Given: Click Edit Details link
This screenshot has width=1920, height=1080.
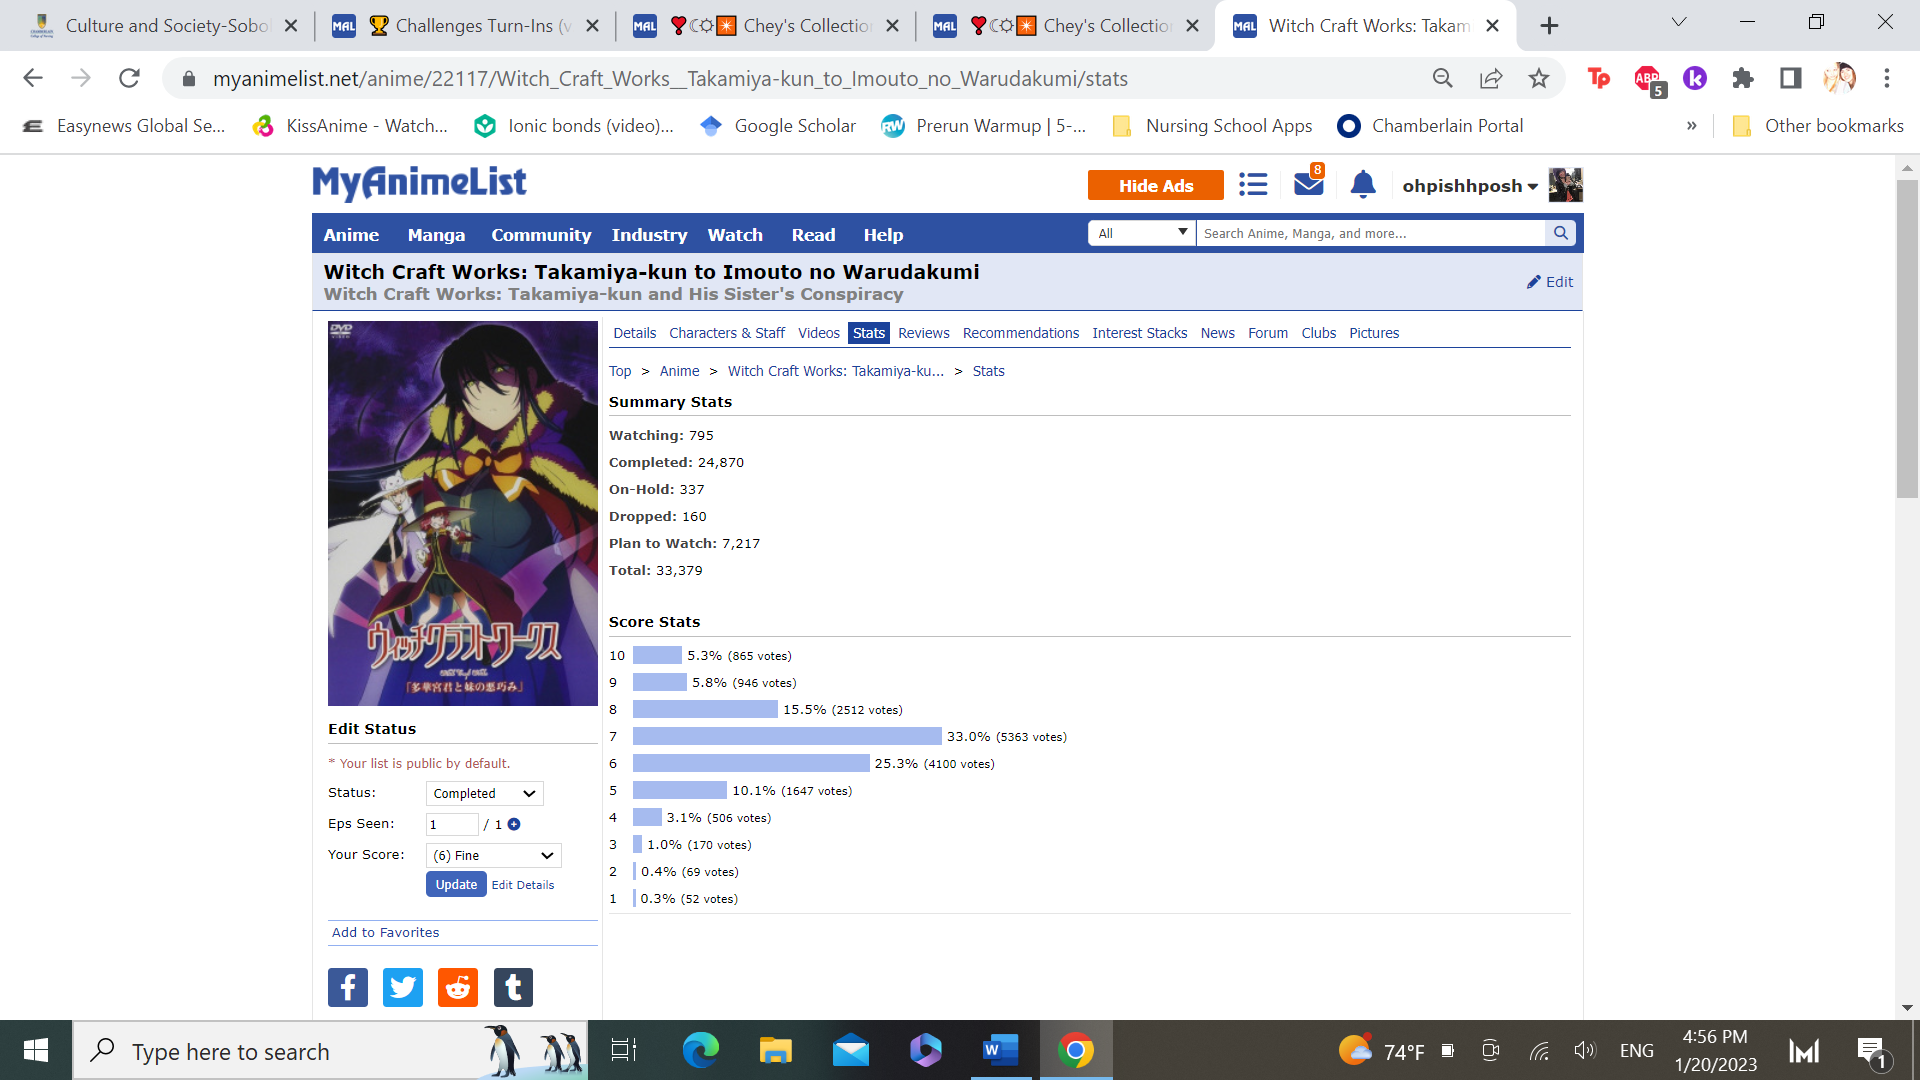Looking at the screenshot, I should click(523, 886).
